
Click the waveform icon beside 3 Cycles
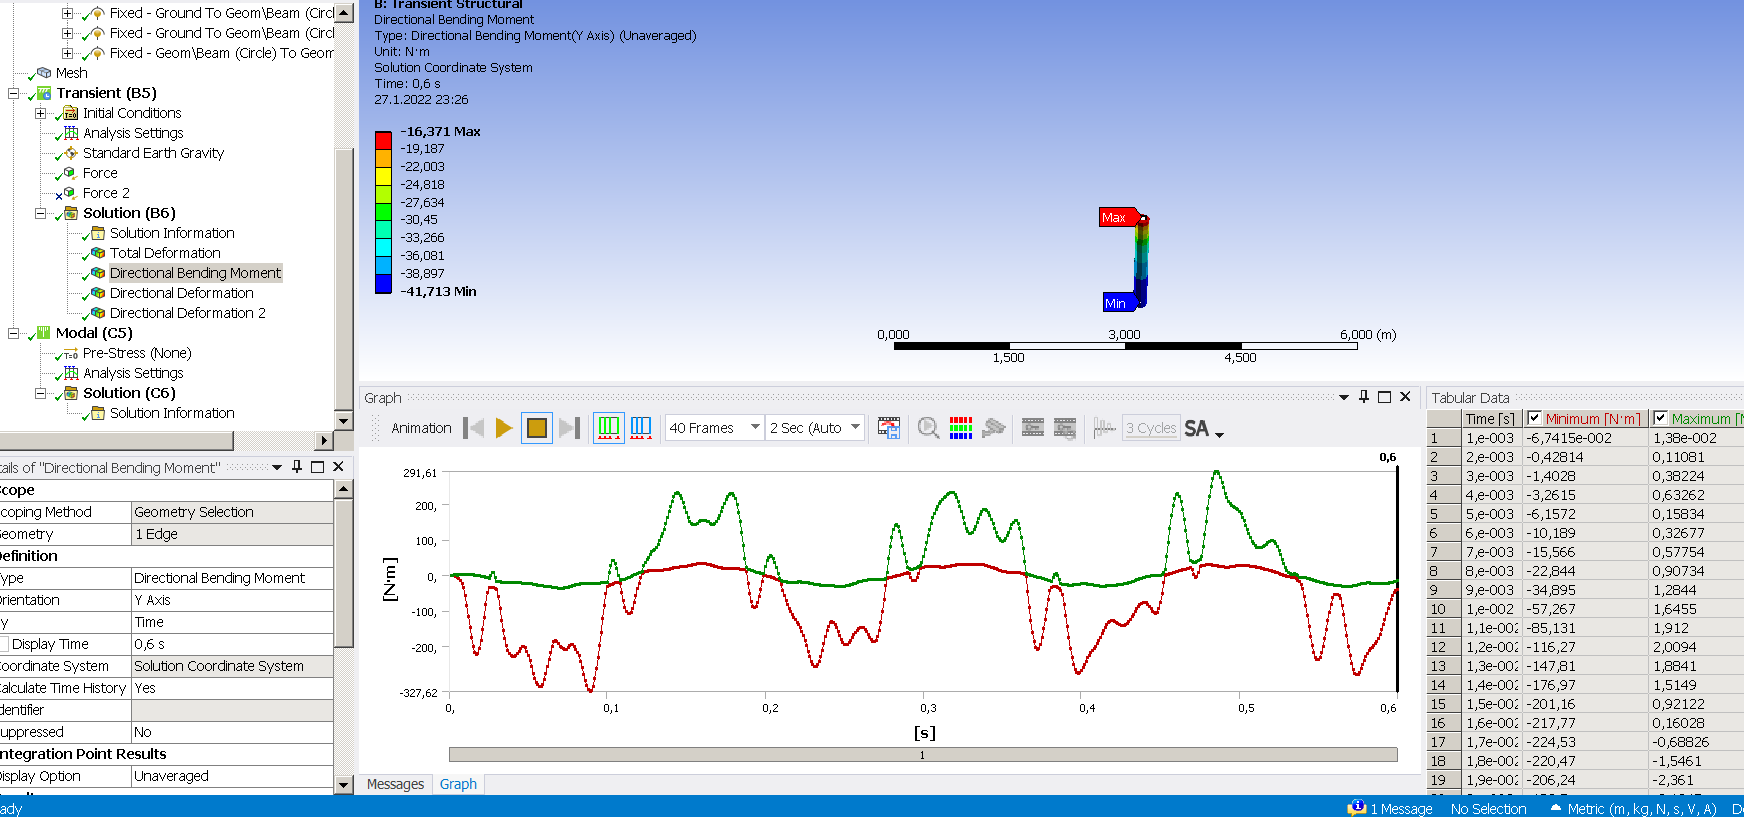pyautogui.click(x=1104, y=428)
